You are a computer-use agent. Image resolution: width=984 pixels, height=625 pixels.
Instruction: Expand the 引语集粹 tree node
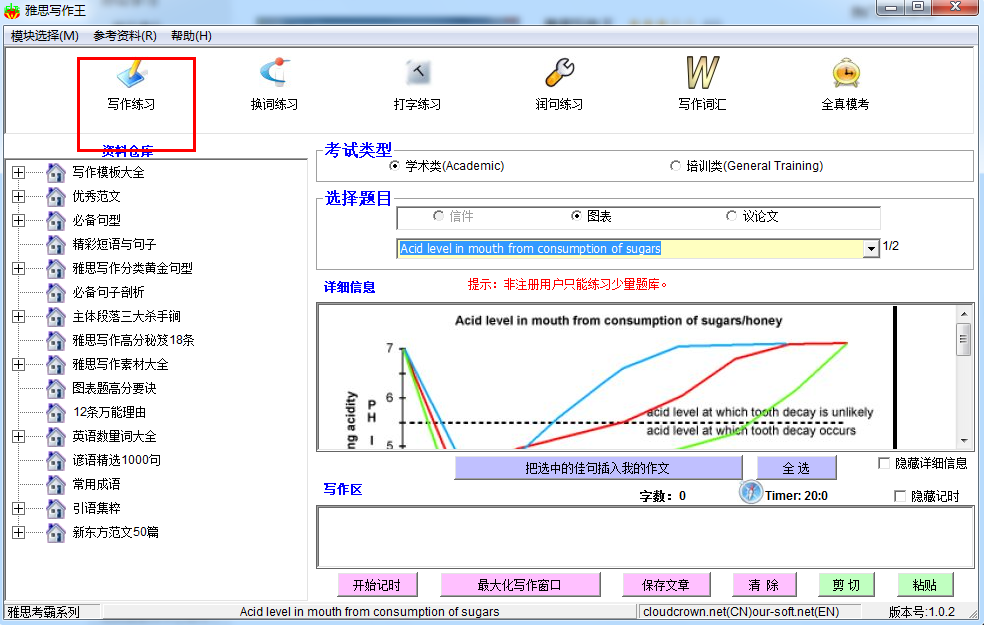click(x=18, y=508)
